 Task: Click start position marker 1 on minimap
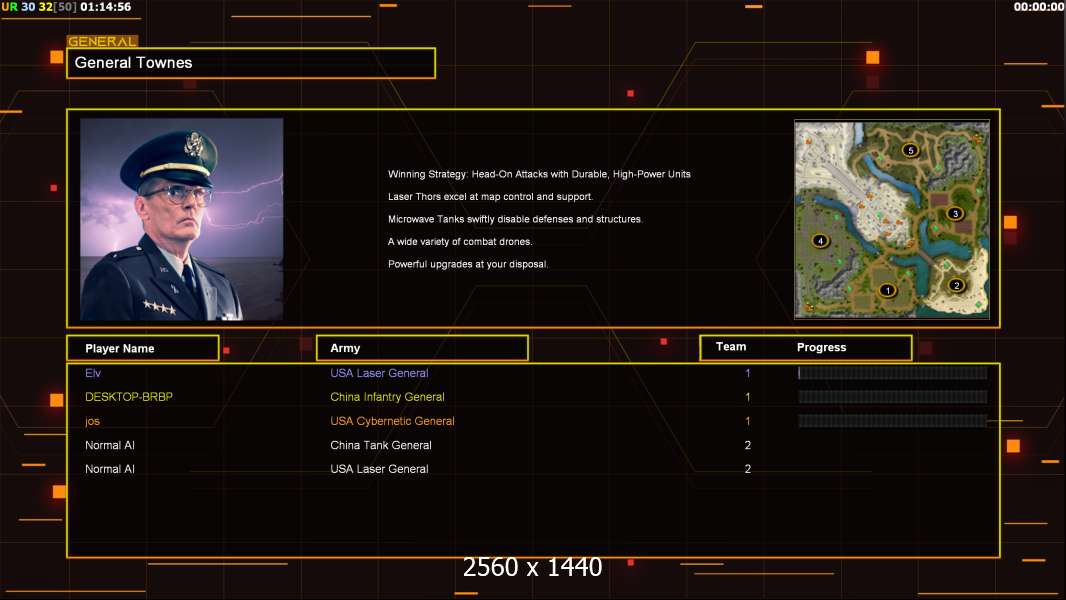(x=887, y=290)
